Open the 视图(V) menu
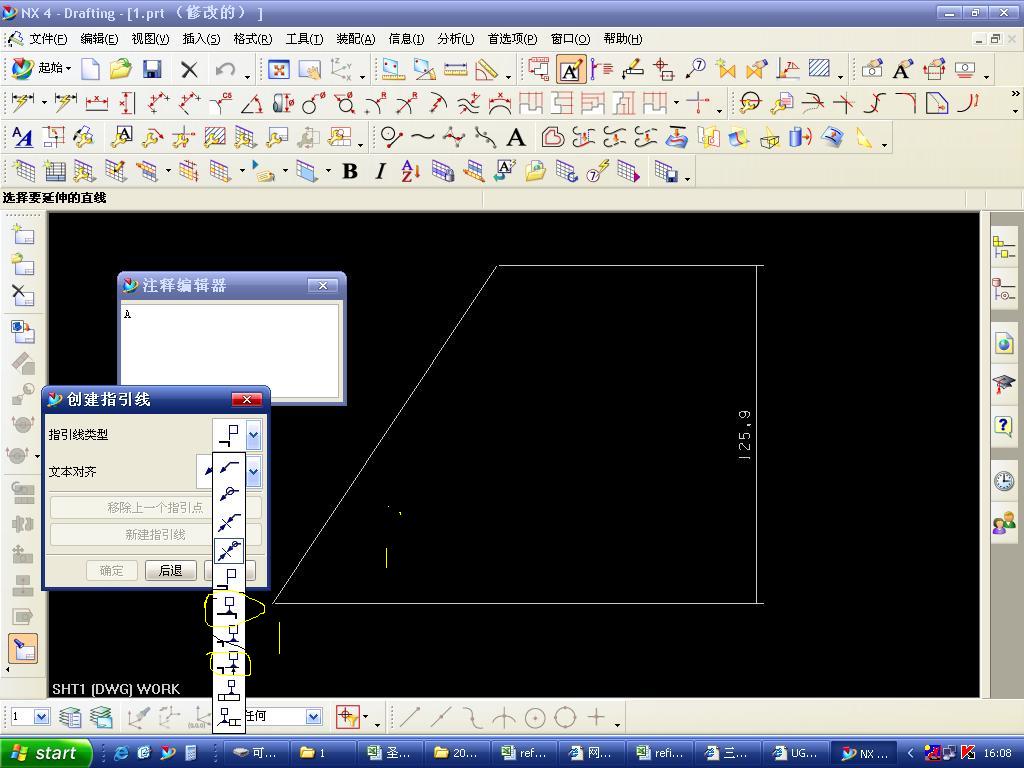This screenshot has width=1024, height=768. pyautogui.click(x=150, y=39)
